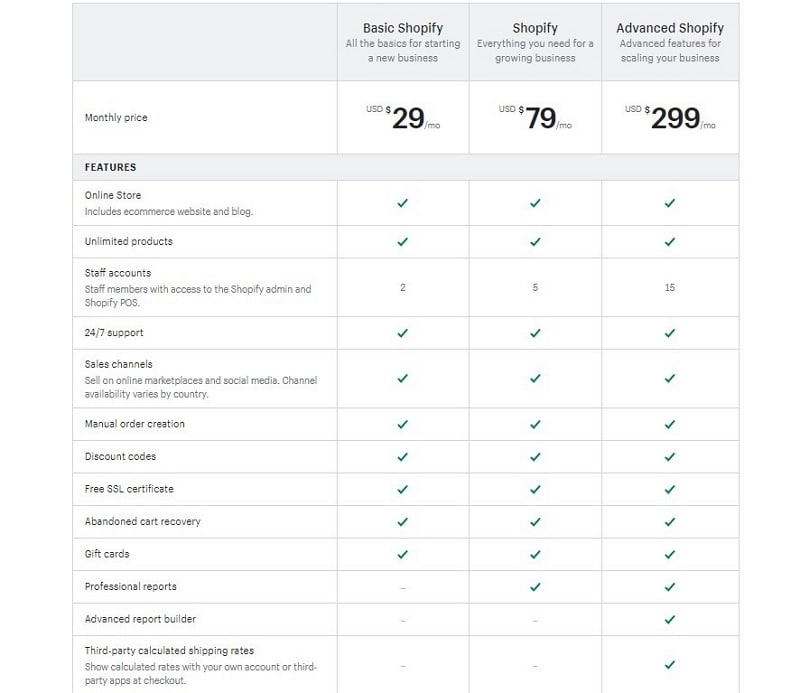Click Discount codes checkmark under Advanced Shopify
Image resolution: width=800 pixels, height=693 pixels.
click(x=670, y=457)
